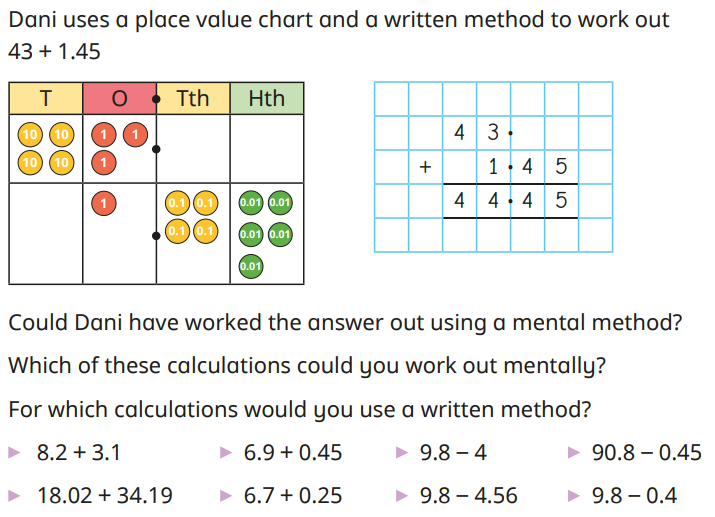Click the calculation 9.8 – 4
This screenshot has height=517, width=715.
[453, 453]
